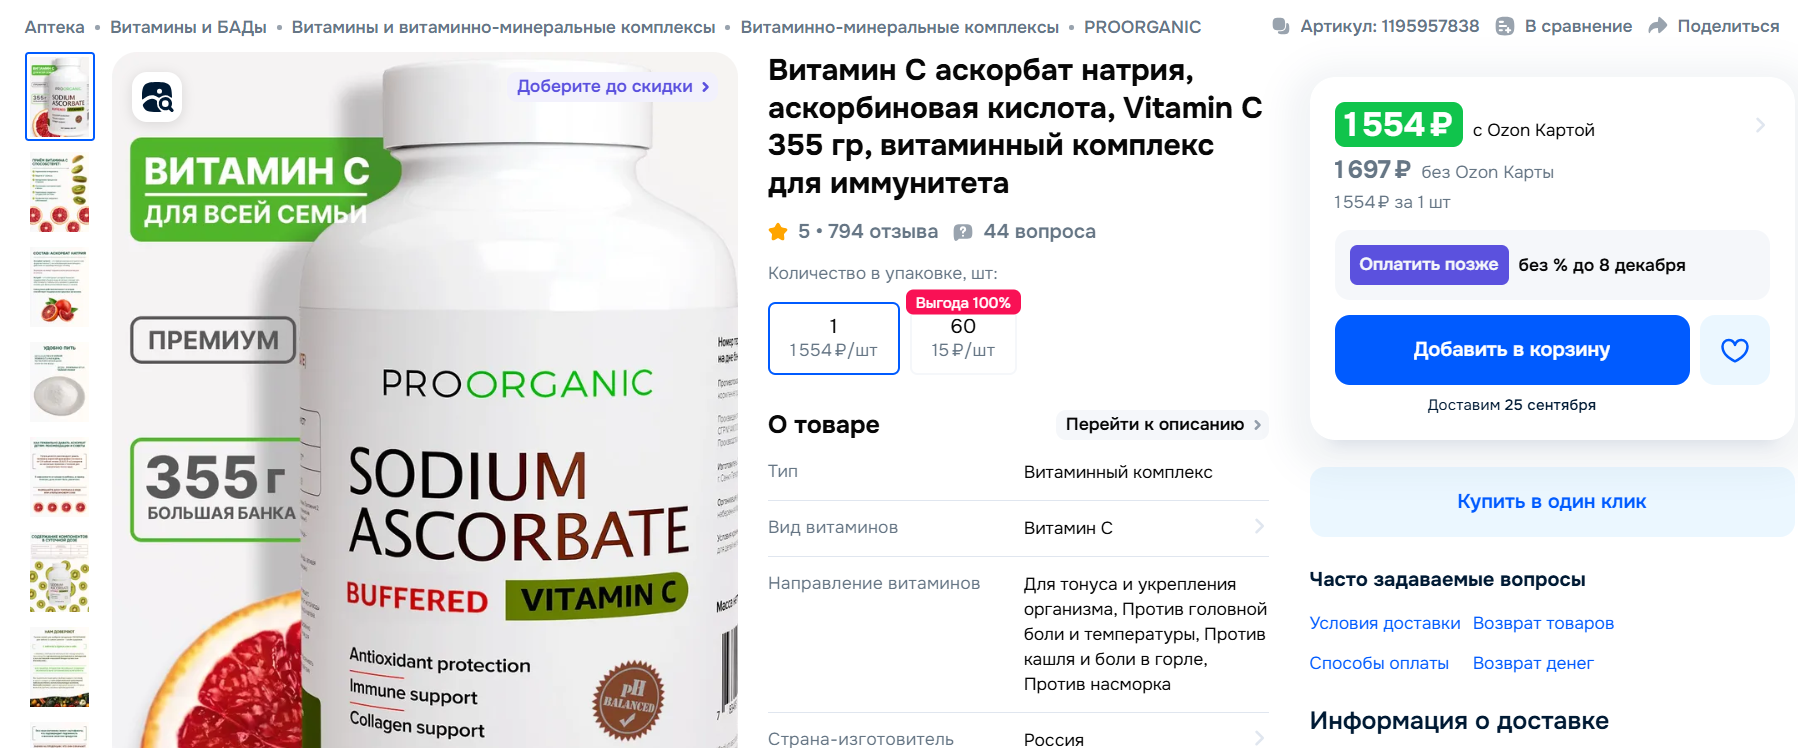1798x748 pixels.
Task: Click the compare icon next to В сравнение
Action: coord(1505,26)
